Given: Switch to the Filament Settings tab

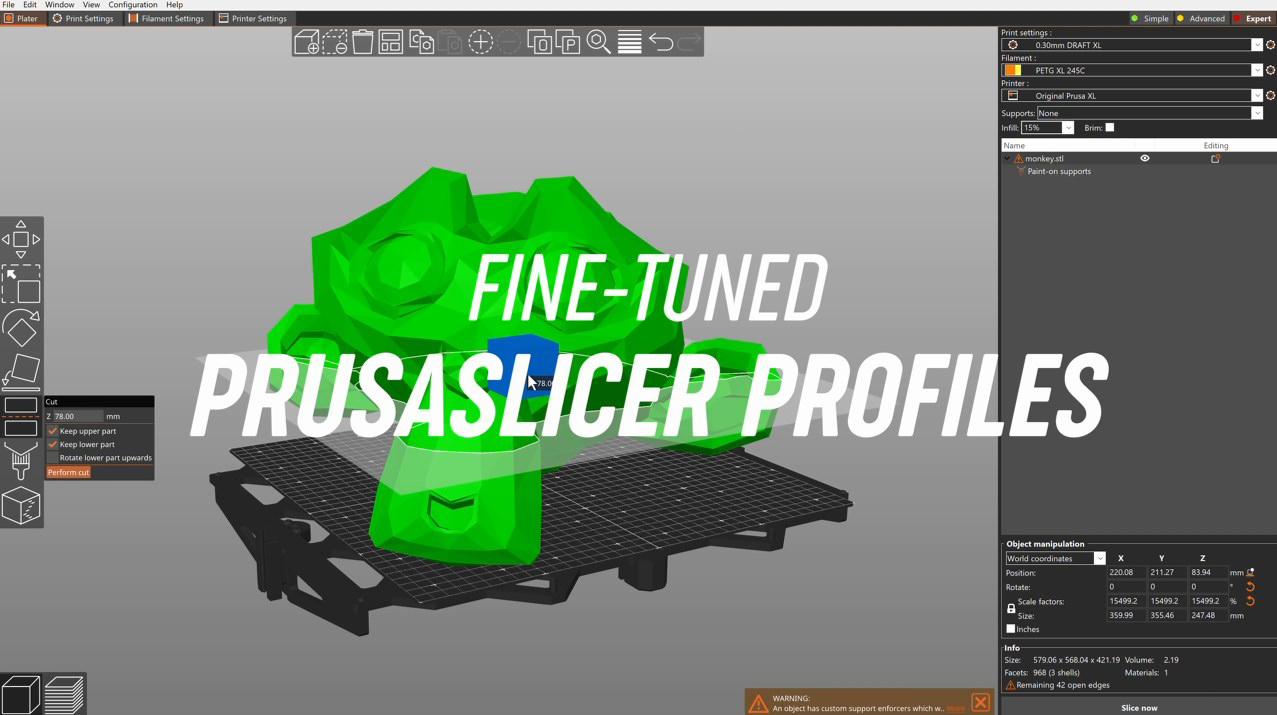Looking at the screenshot, I should click(x=166, y=18).
